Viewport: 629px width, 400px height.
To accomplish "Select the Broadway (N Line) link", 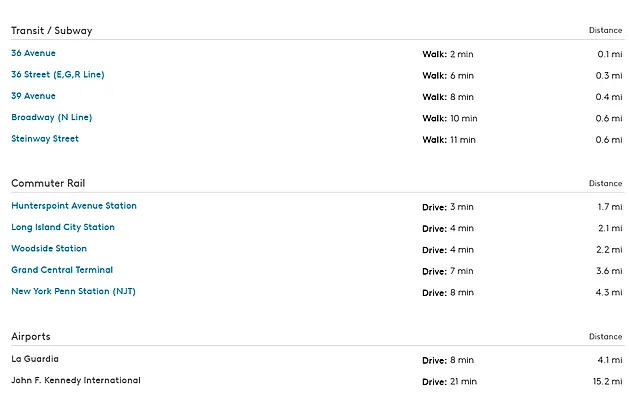I will tap(51, 117).
